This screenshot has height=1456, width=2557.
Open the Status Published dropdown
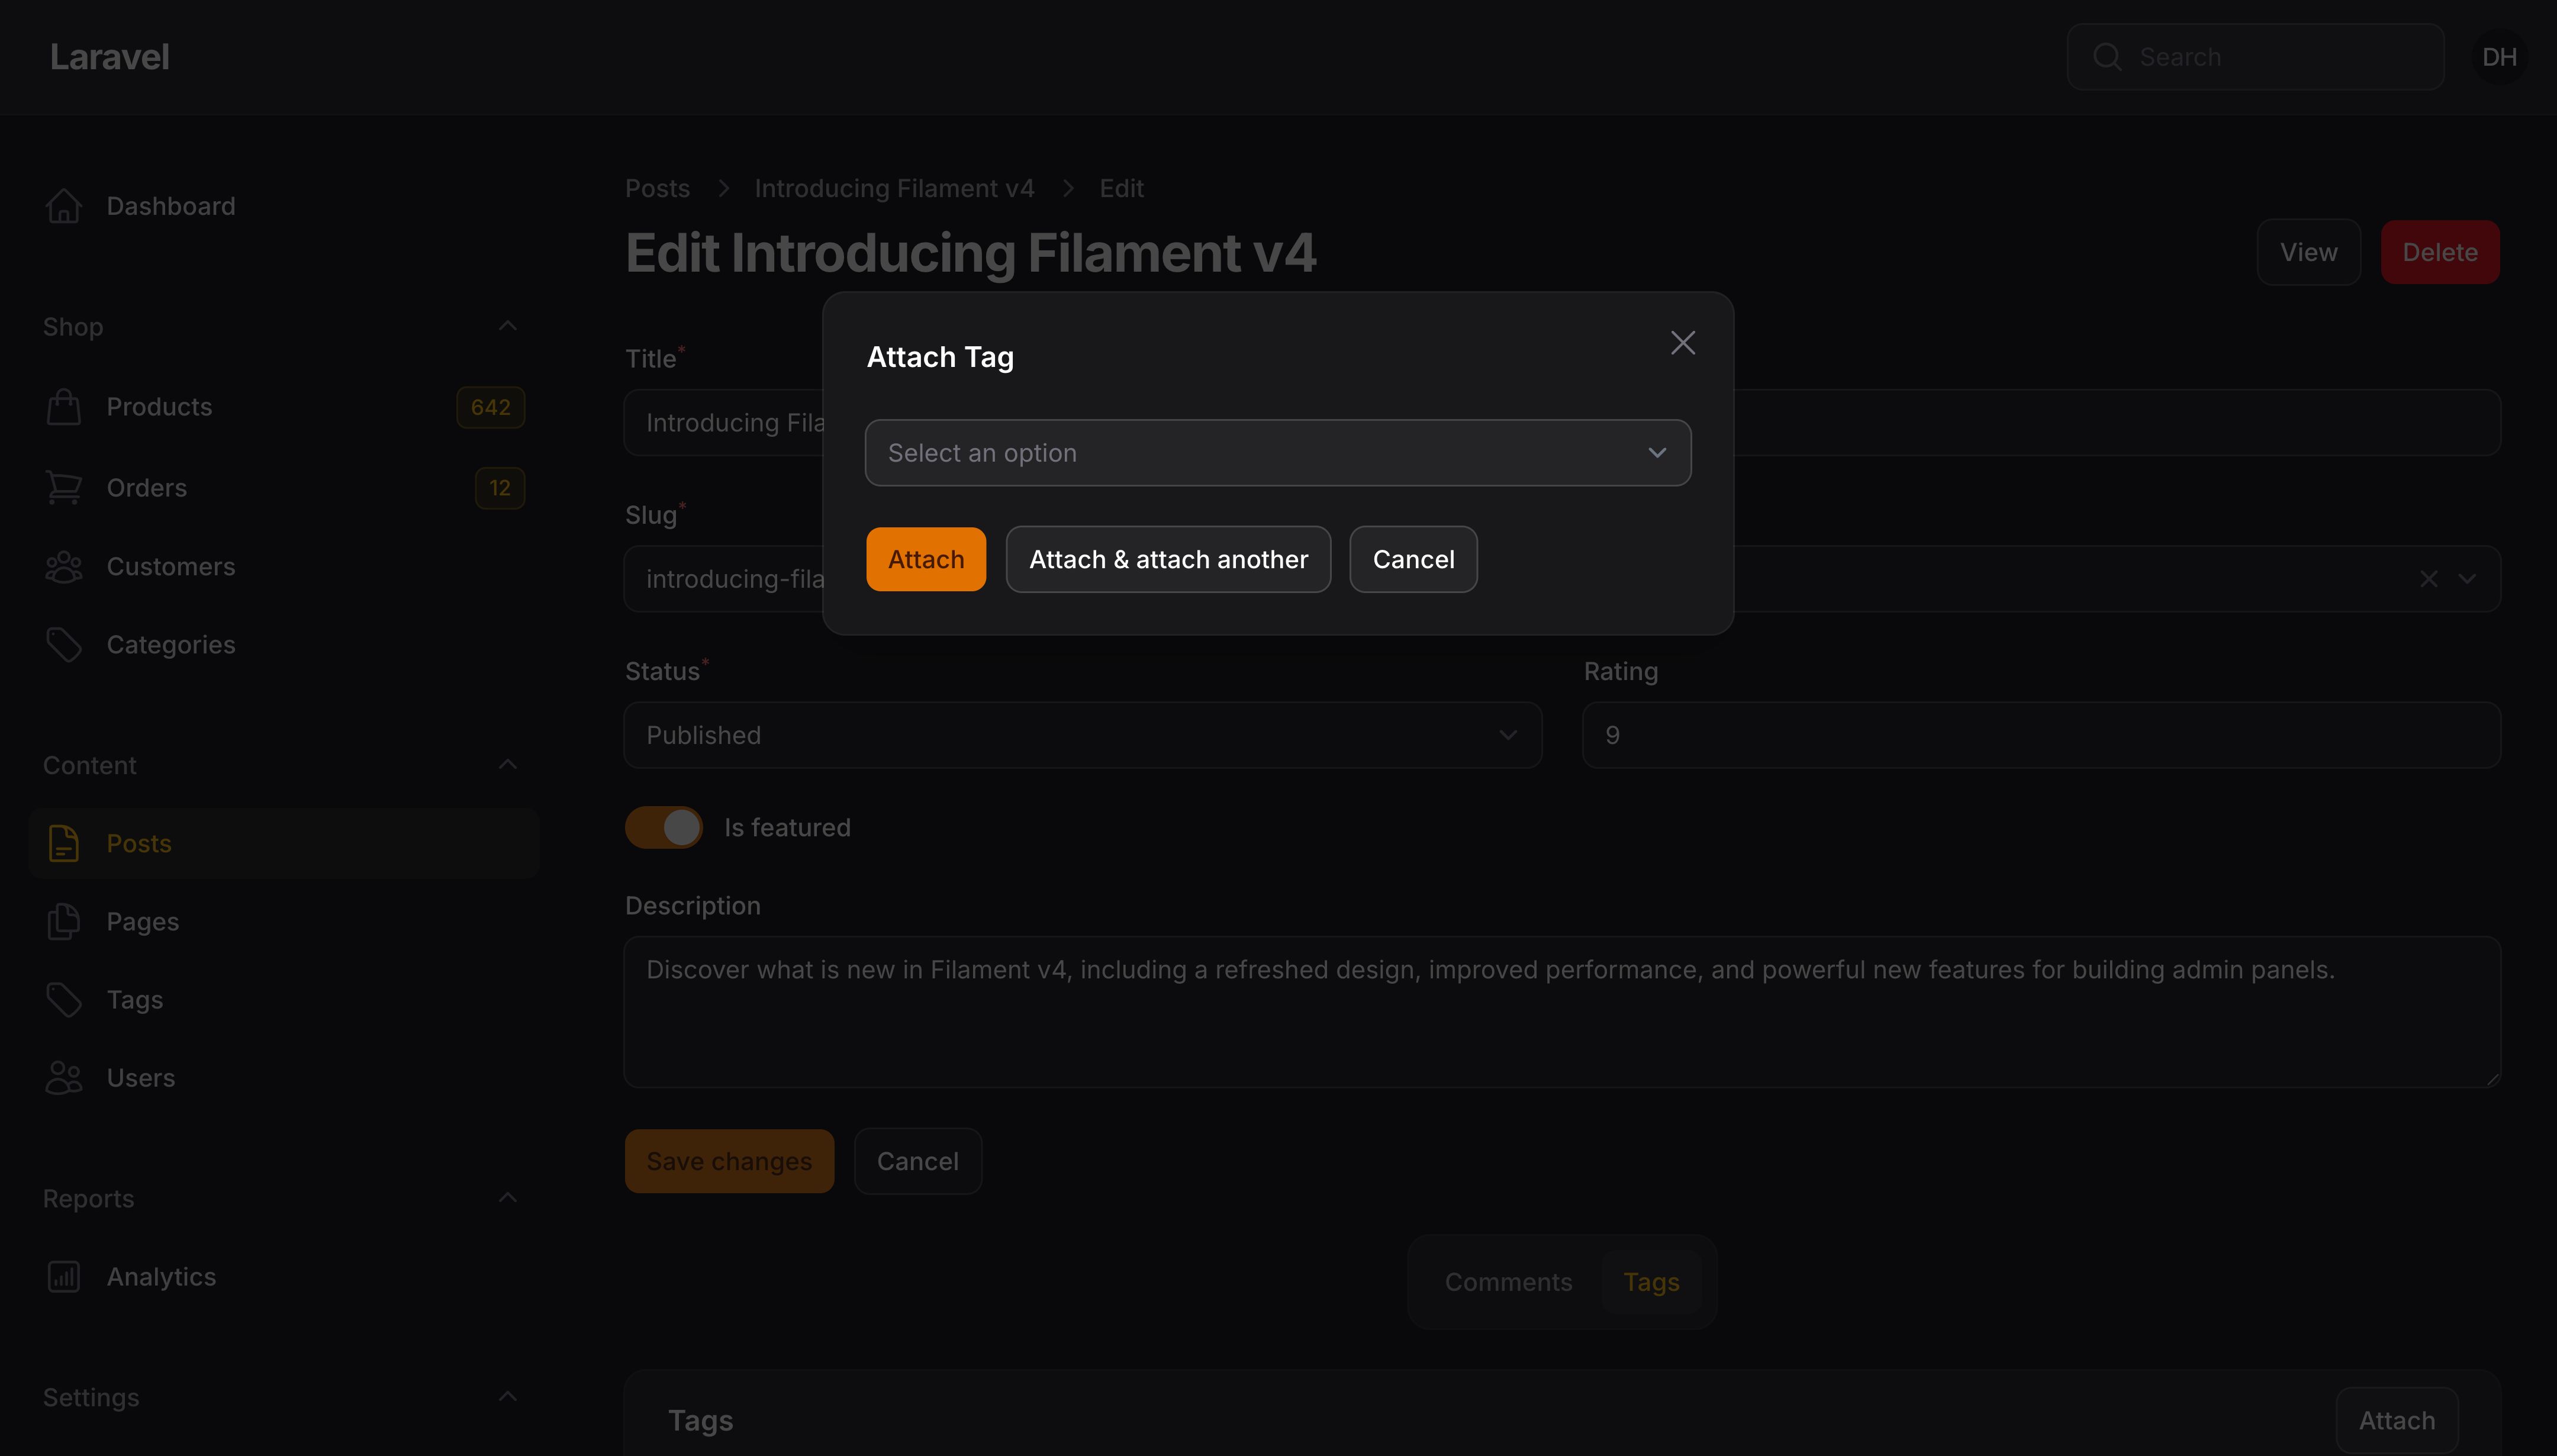(1083, 735)
